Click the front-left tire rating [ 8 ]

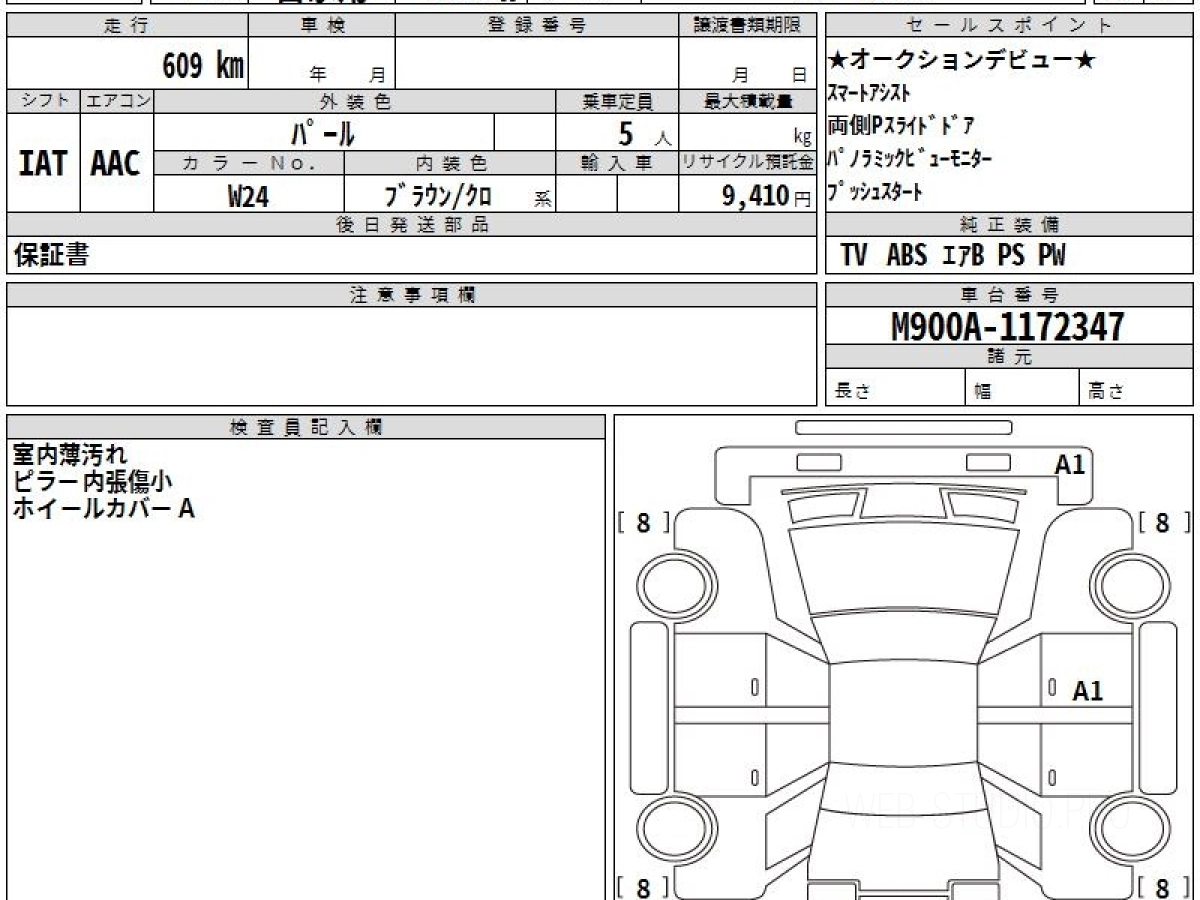pyautogui.click(x=643, y=522)
